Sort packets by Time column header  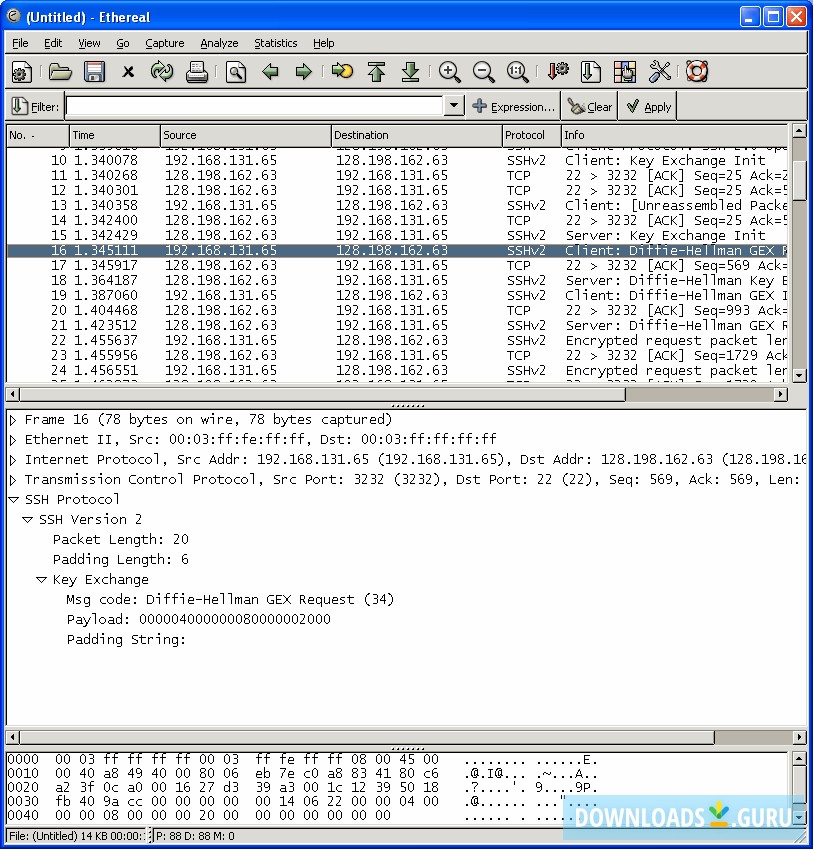[115, 136]
